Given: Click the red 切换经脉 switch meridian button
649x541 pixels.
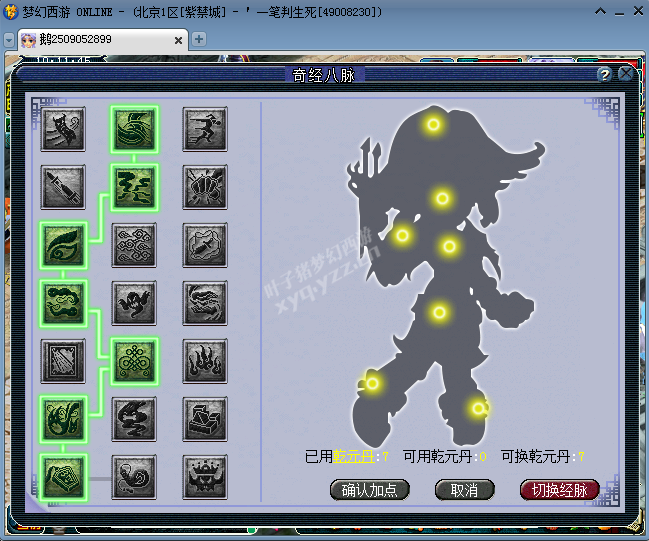Looking at the screenshot, I should click(x=560, y=490).
